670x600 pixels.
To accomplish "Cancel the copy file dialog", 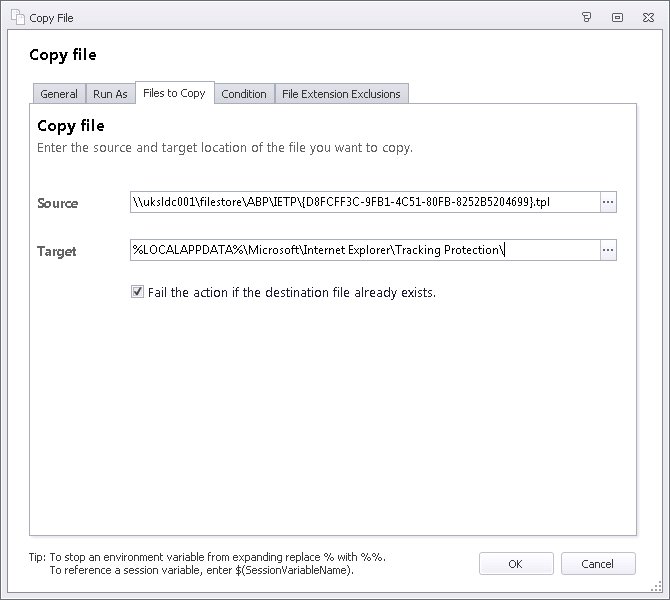I will tap(598, 564).
